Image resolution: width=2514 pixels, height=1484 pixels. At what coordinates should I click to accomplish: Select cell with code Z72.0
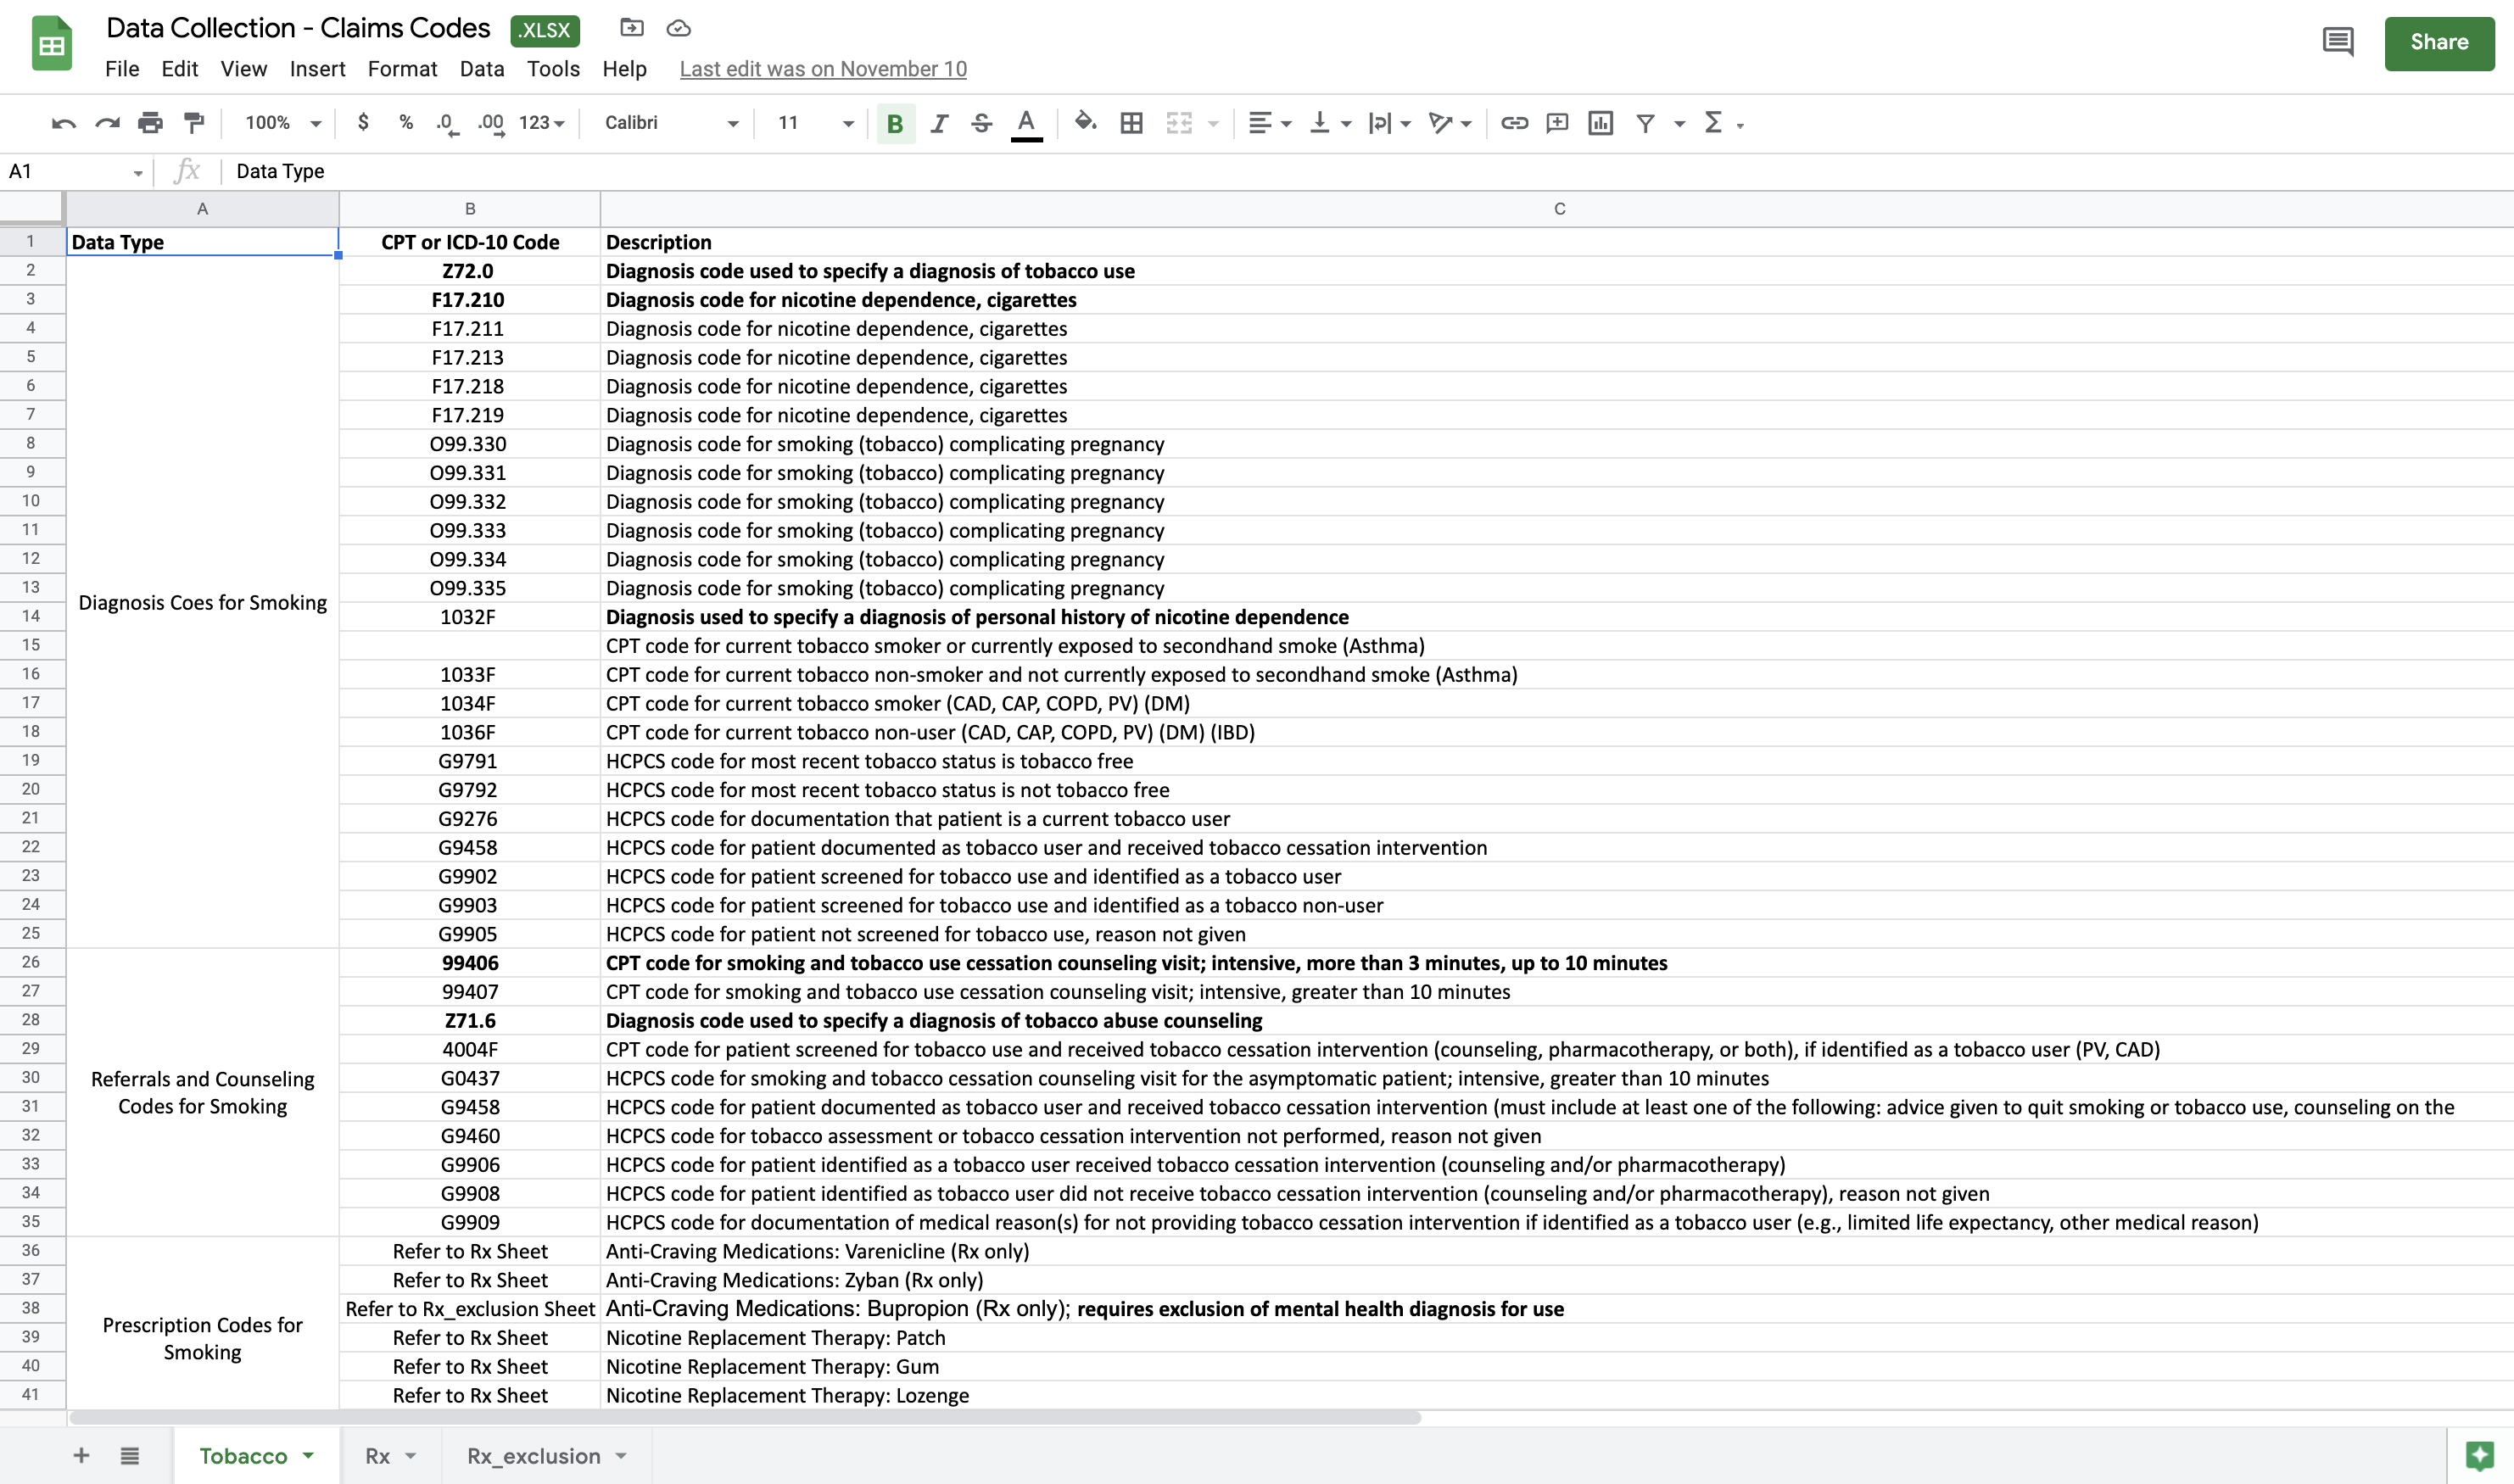tap(470, 271)
